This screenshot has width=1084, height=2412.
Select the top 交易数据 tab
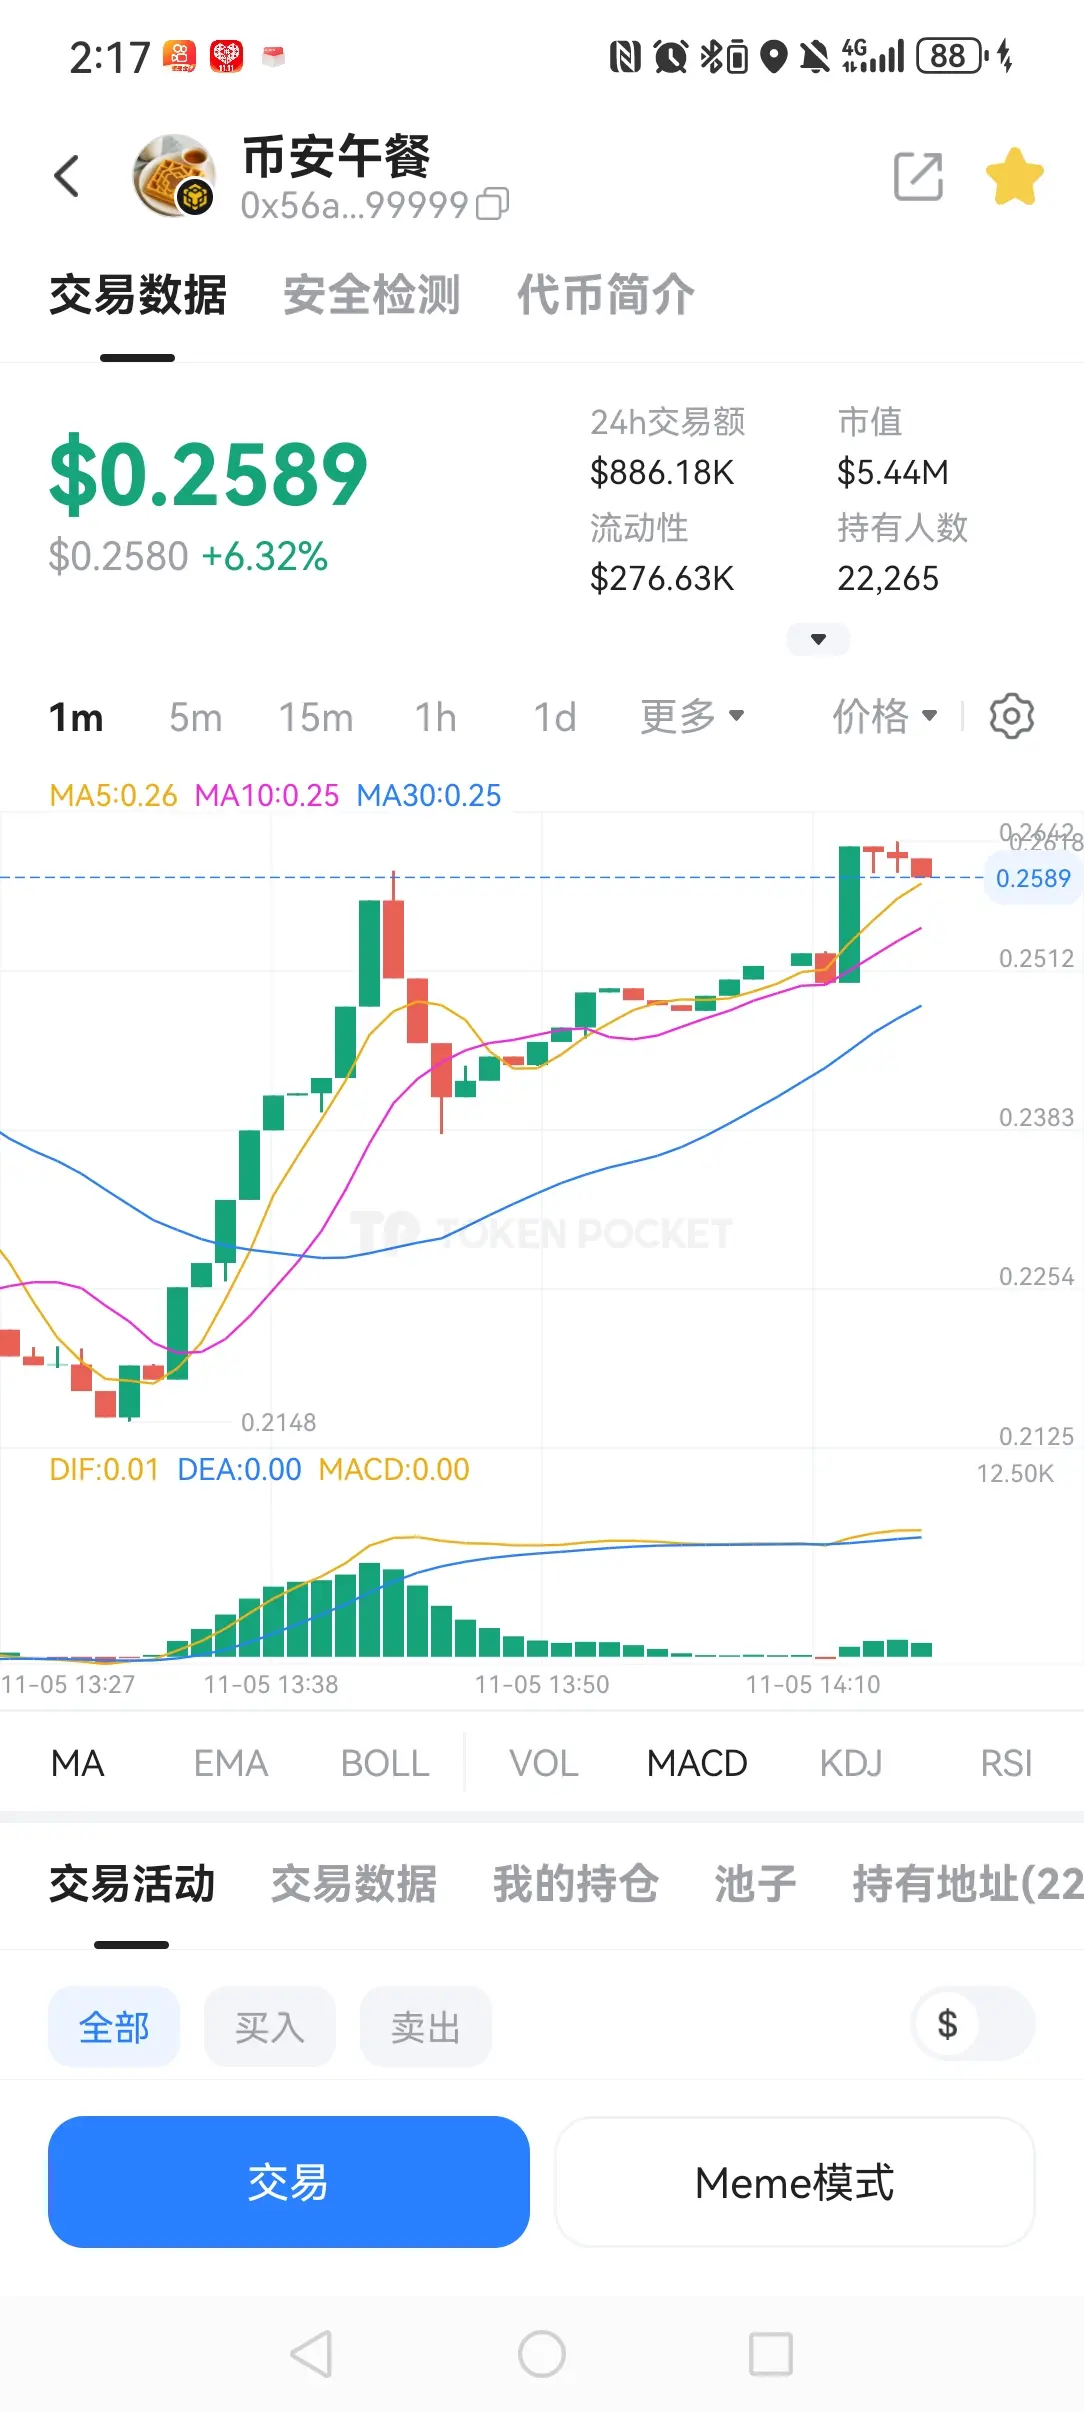pos(138,295)
